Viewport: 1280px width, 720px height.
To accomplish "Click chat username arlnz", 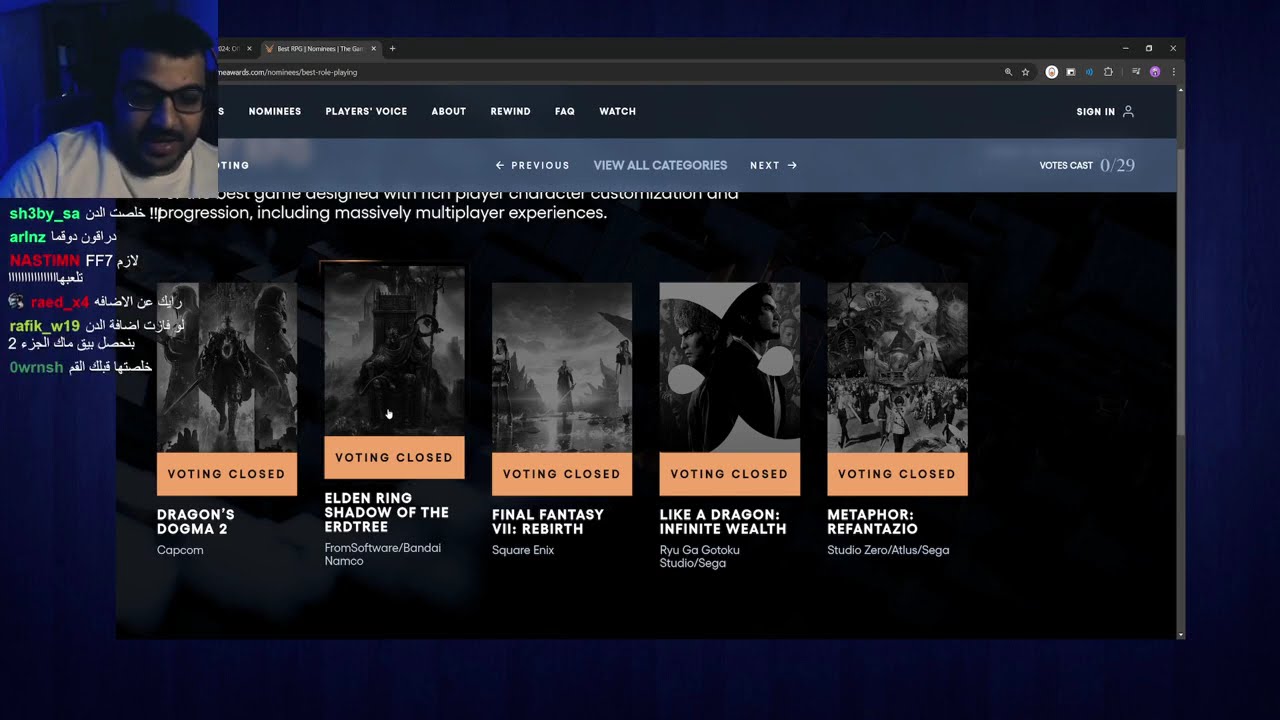I will tap(28, 237).
